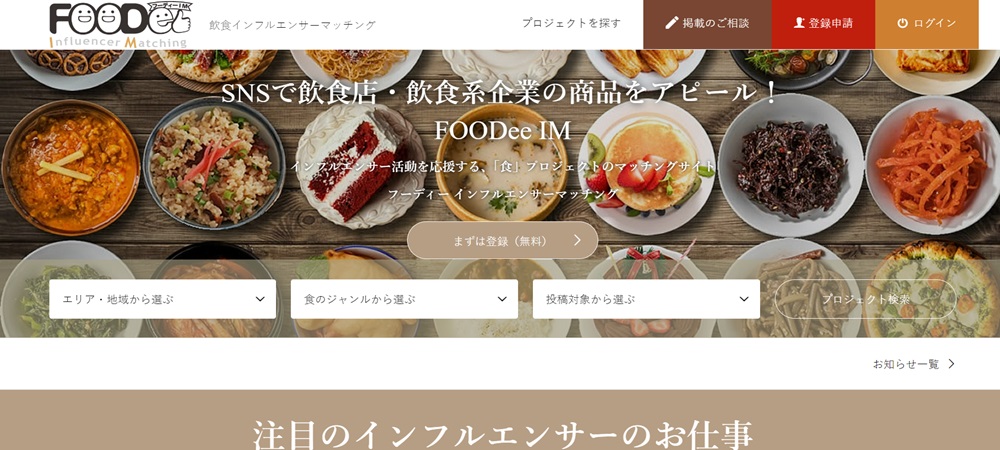Click the ログイン button
The image size is (1000, 450).
[927, 24]
